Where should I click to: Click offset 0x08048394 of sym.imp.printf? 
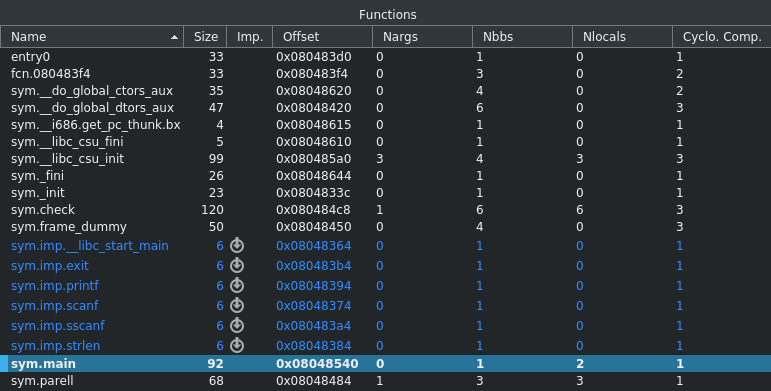point(314,286)
